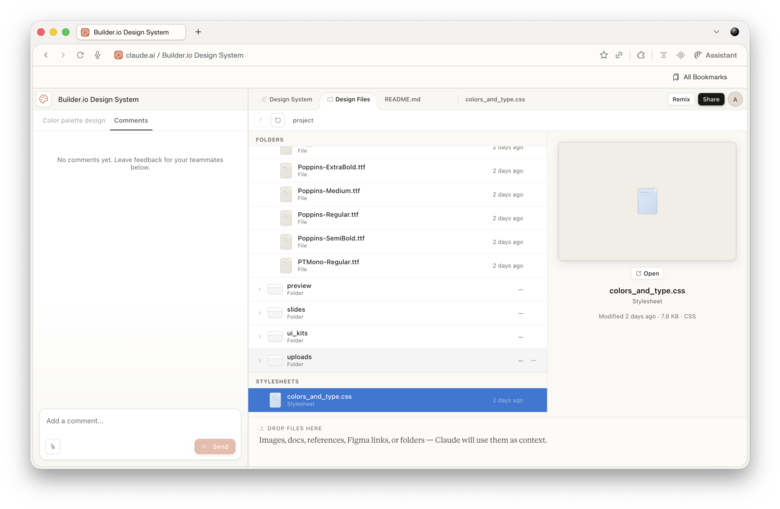Go back with the browser back arrow
Screen dimensions: 780x509
46,55
